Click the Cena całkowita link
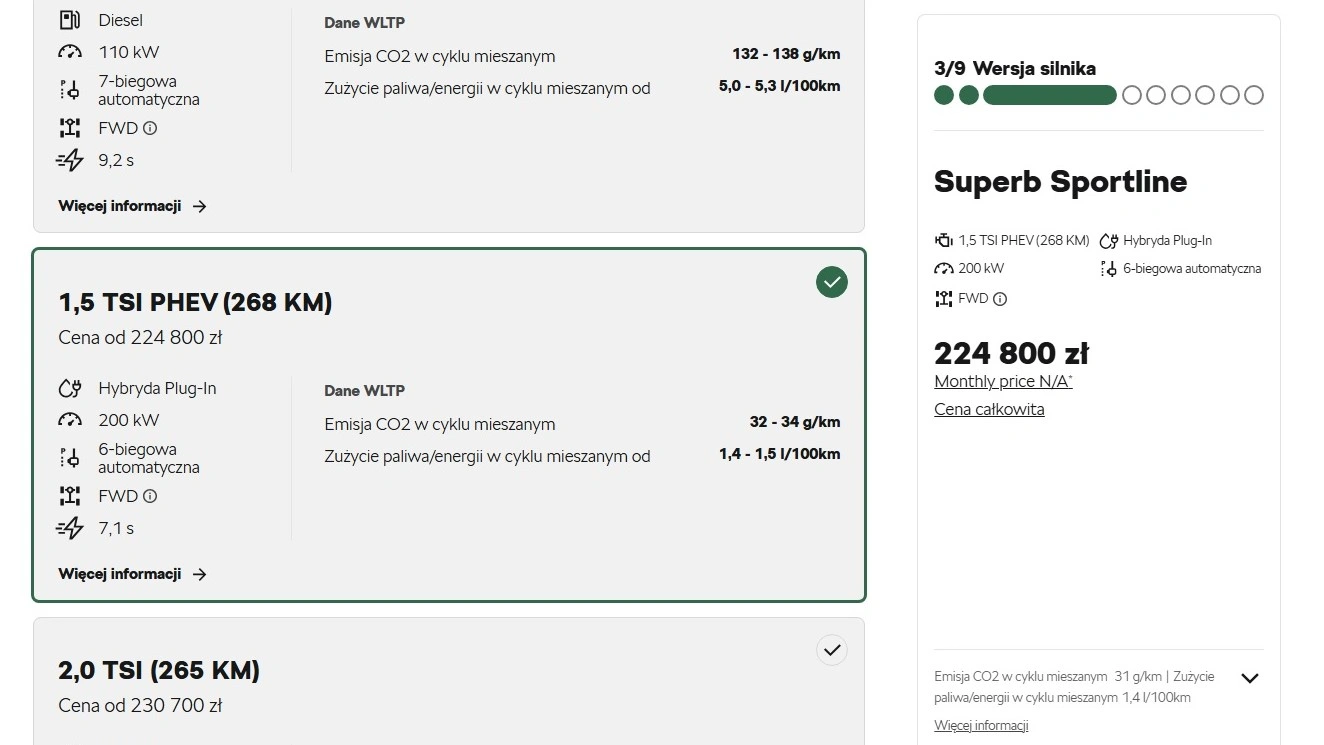The image size is (1324, 745). tap(988, 409)
